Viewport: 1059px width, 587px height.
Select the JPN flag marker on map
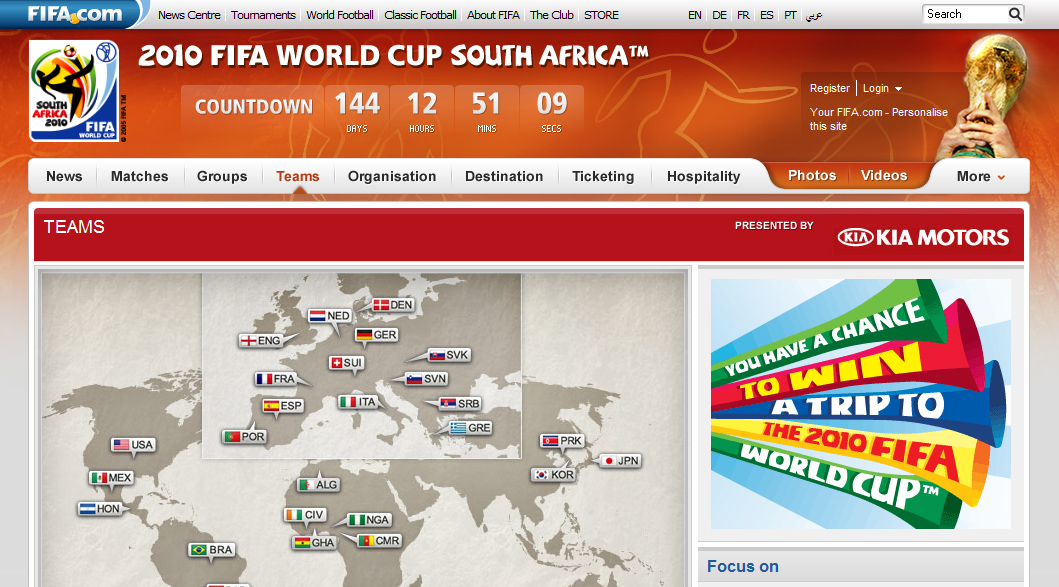[x=621, y=461]
